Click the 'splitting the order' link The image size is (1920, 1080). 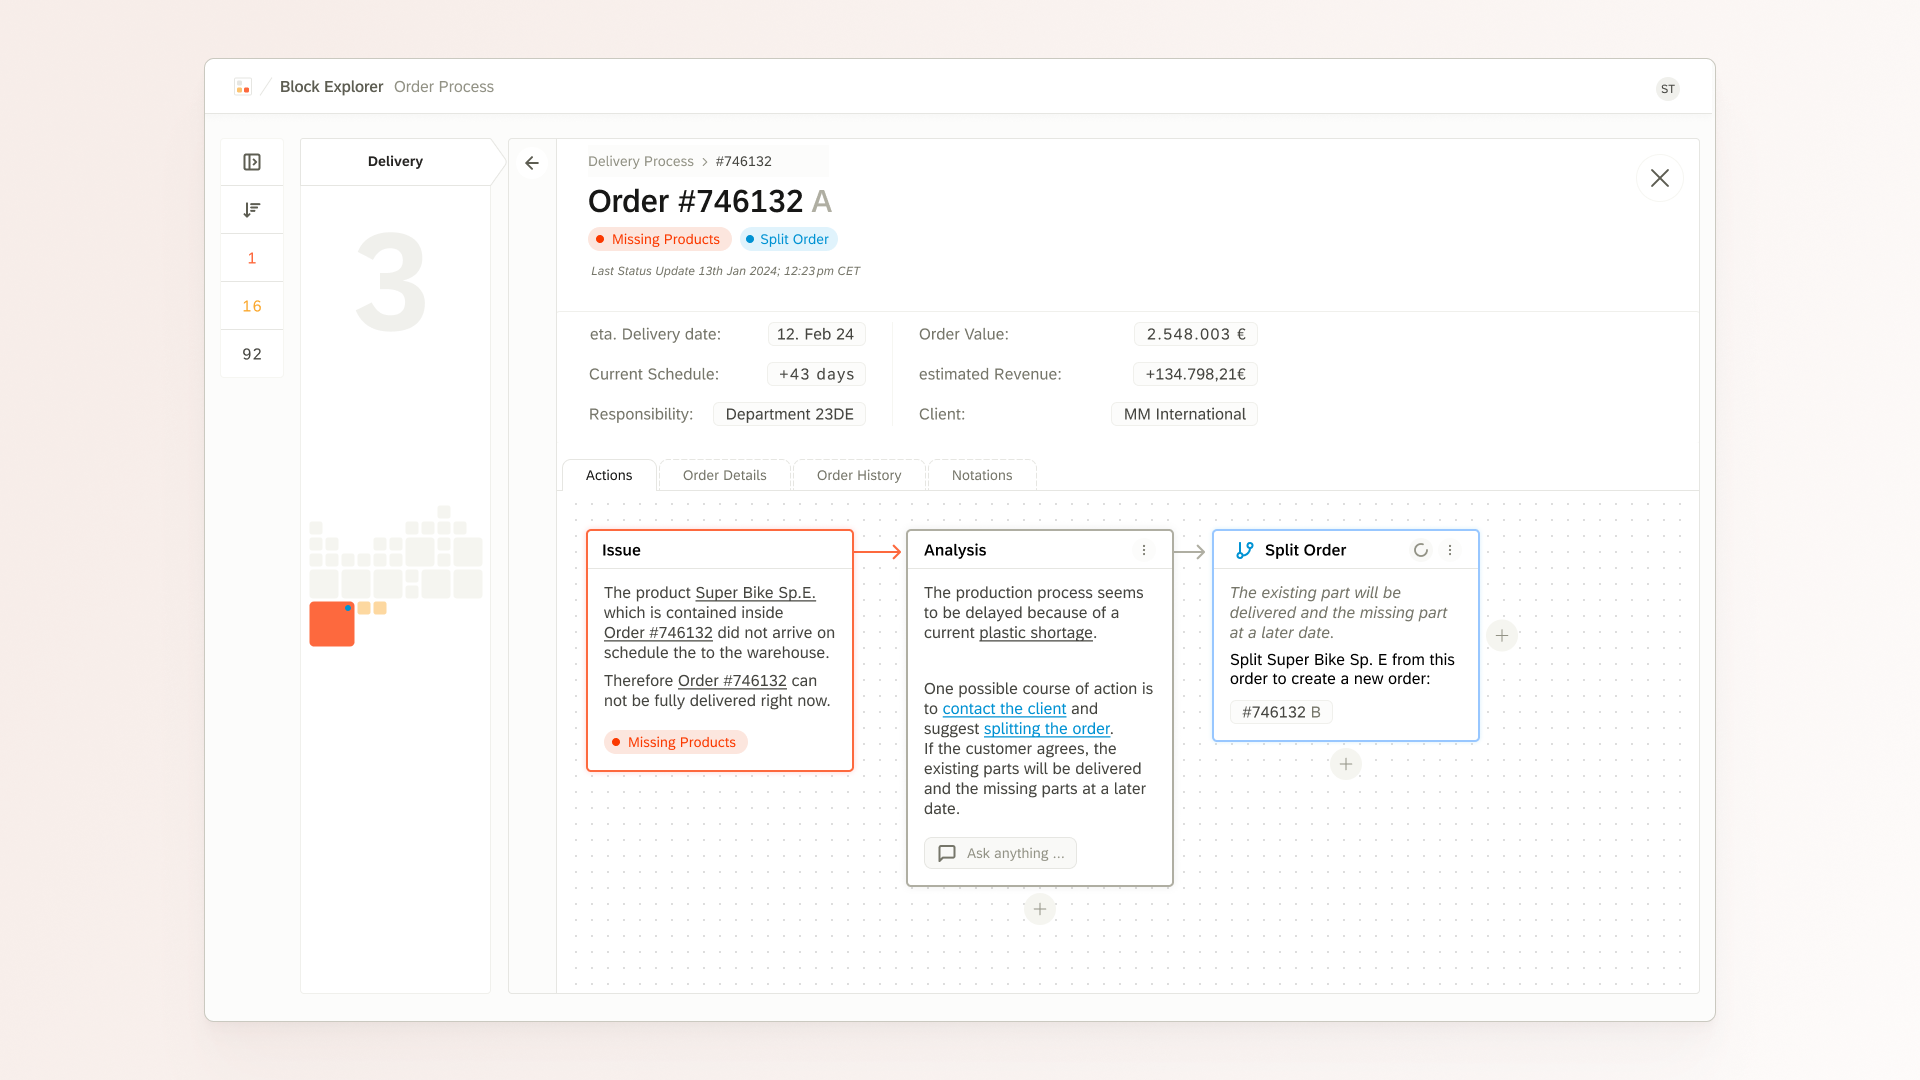(1046, 728)
